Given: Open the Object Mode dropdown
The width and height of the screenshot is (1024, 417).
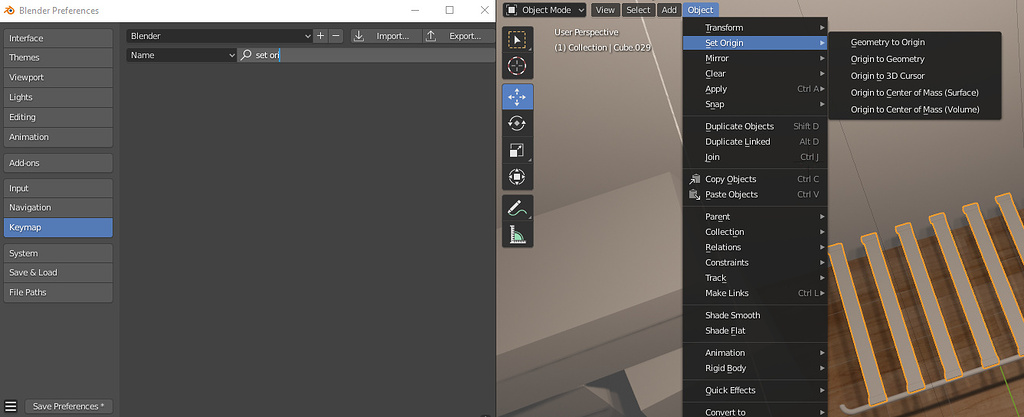Looking at the screenshot, I should [544, 10].
